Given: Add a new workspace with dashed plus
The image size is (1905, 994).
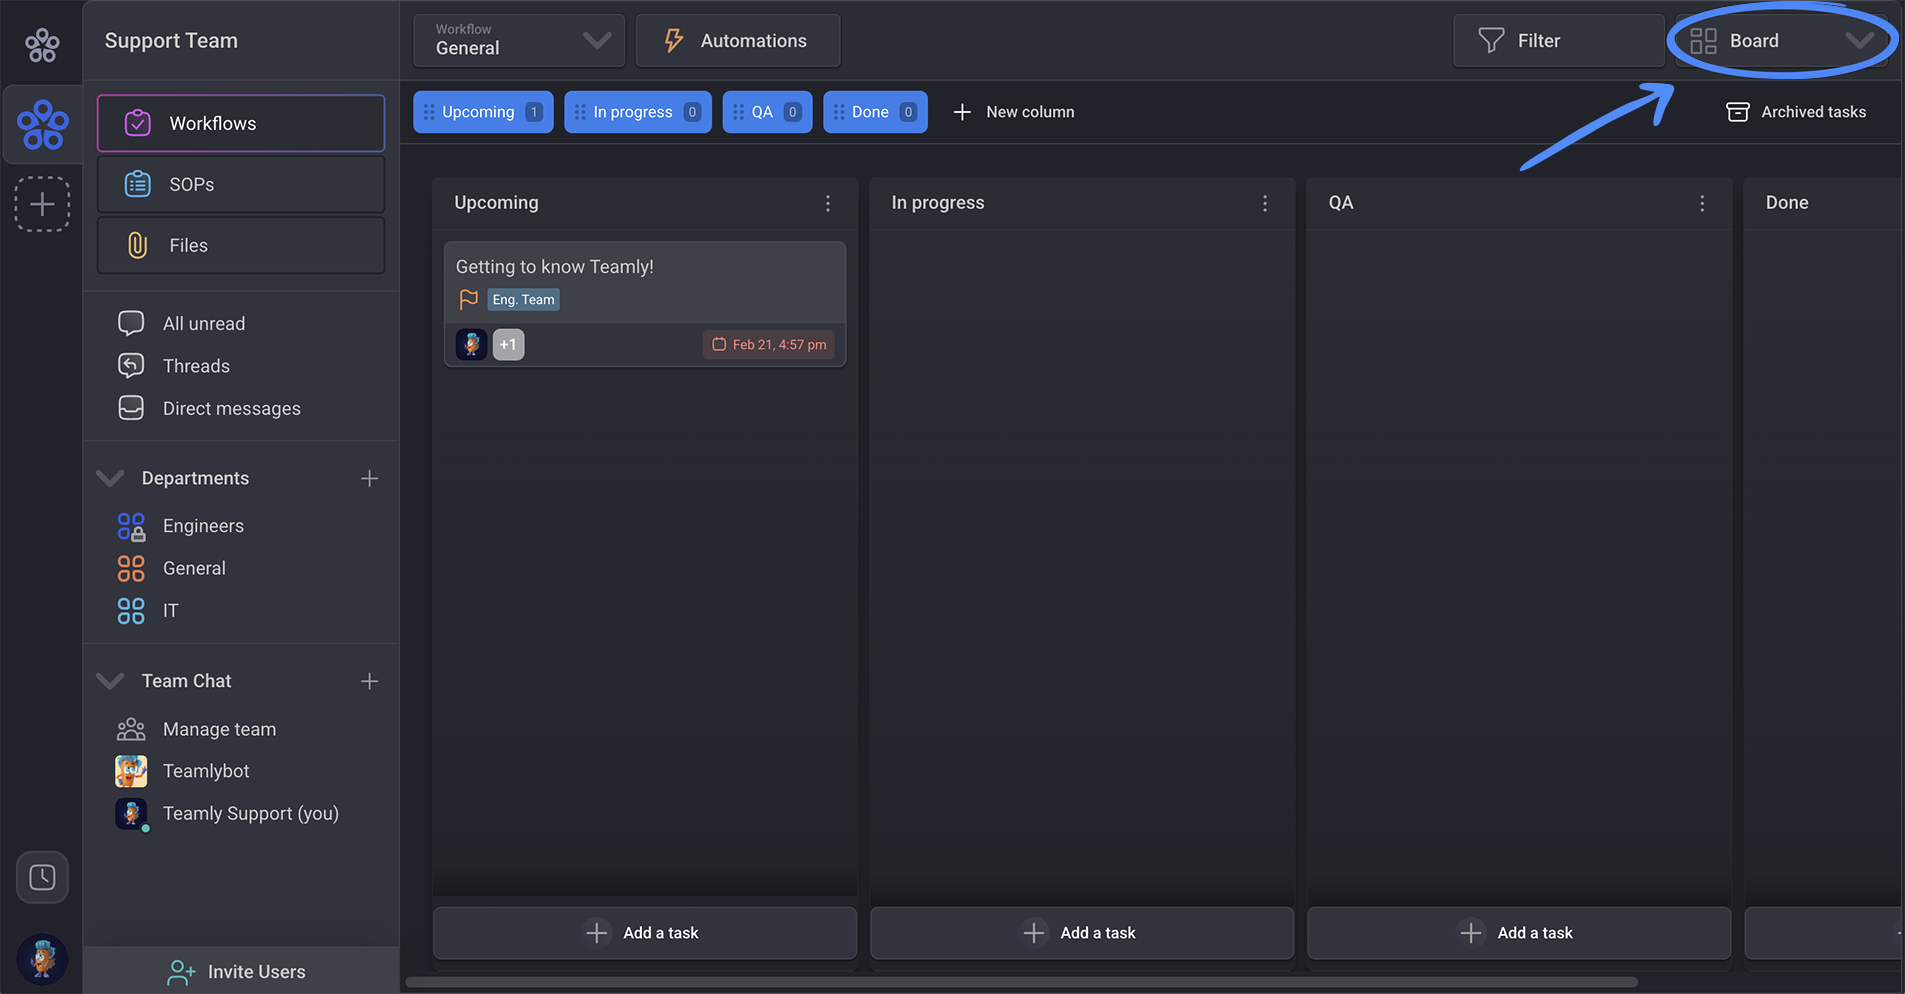Looking at the screenshot, I should click(42, 204).
